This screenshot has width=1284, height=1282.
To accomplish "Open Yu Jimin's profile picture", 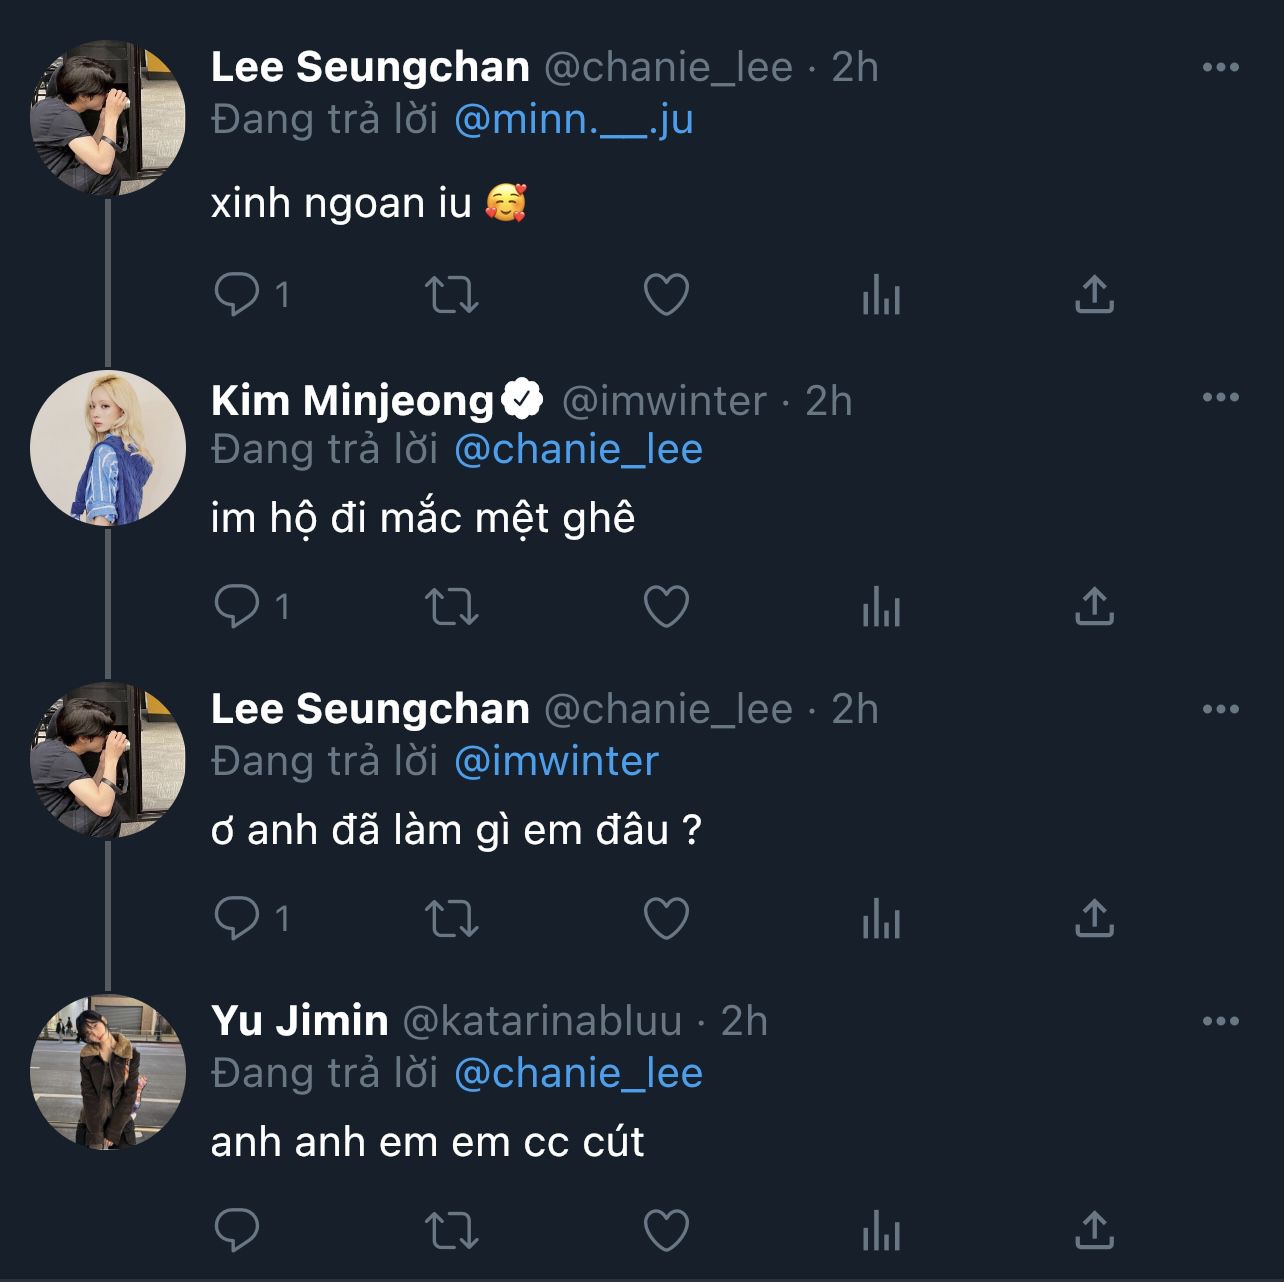I will click(108, 1072).
